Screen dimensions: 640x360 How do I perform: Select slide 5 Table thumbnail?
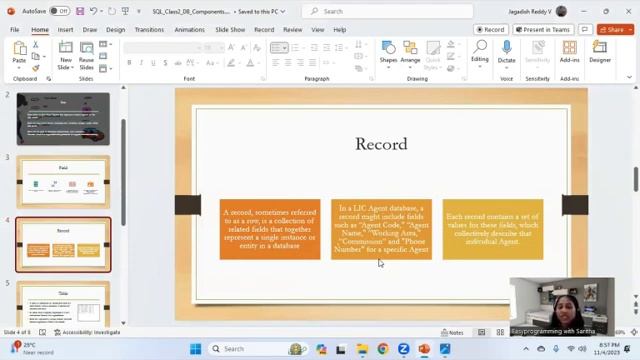pyautogui.click(x=63, y=303)
